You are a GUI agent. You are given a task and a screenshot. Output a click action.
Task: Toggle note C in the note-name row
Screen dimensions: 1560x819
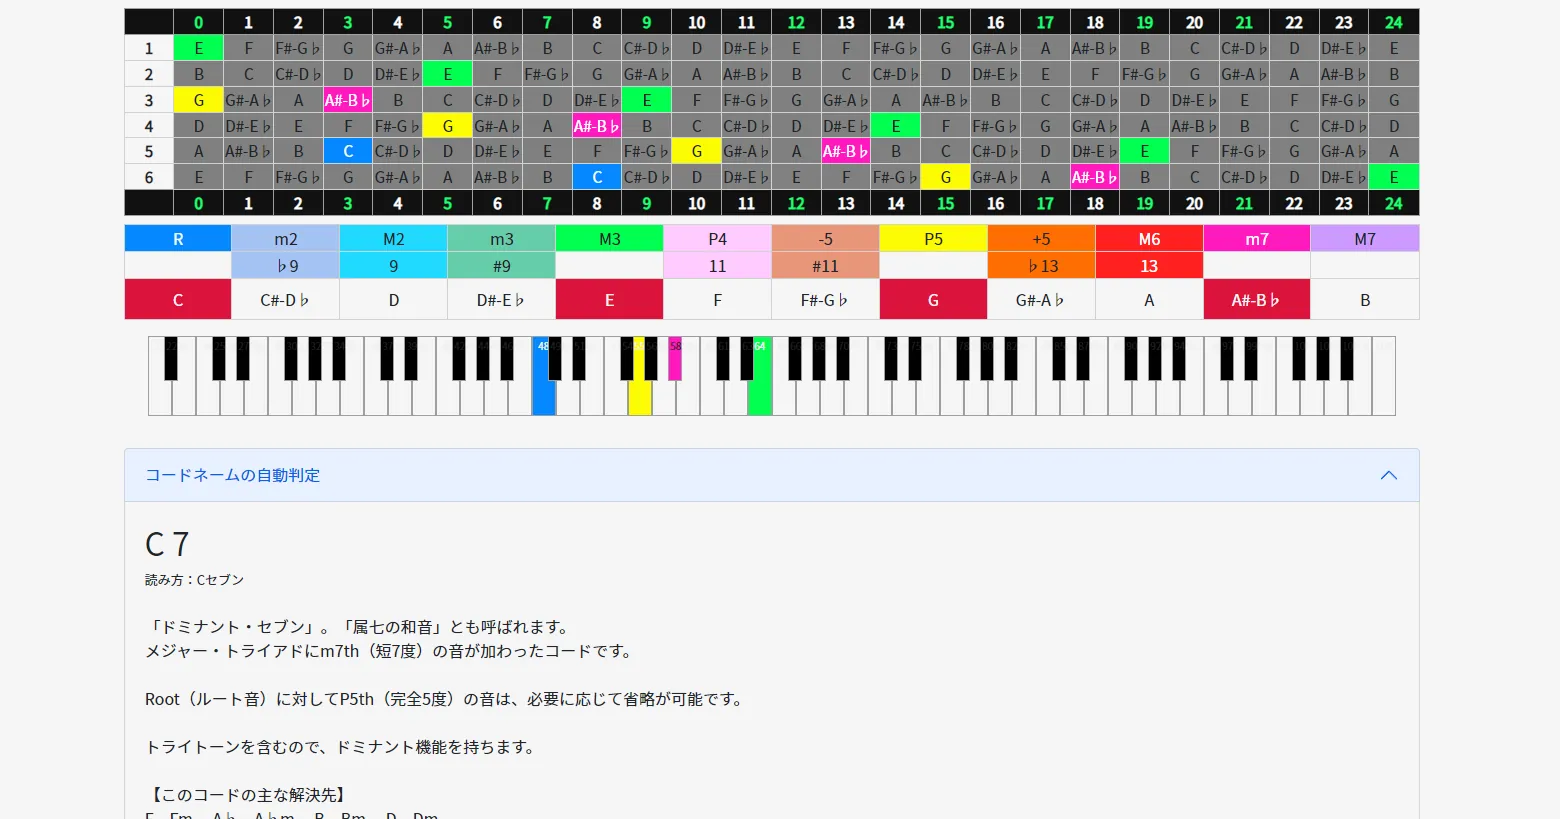(178, 300)
